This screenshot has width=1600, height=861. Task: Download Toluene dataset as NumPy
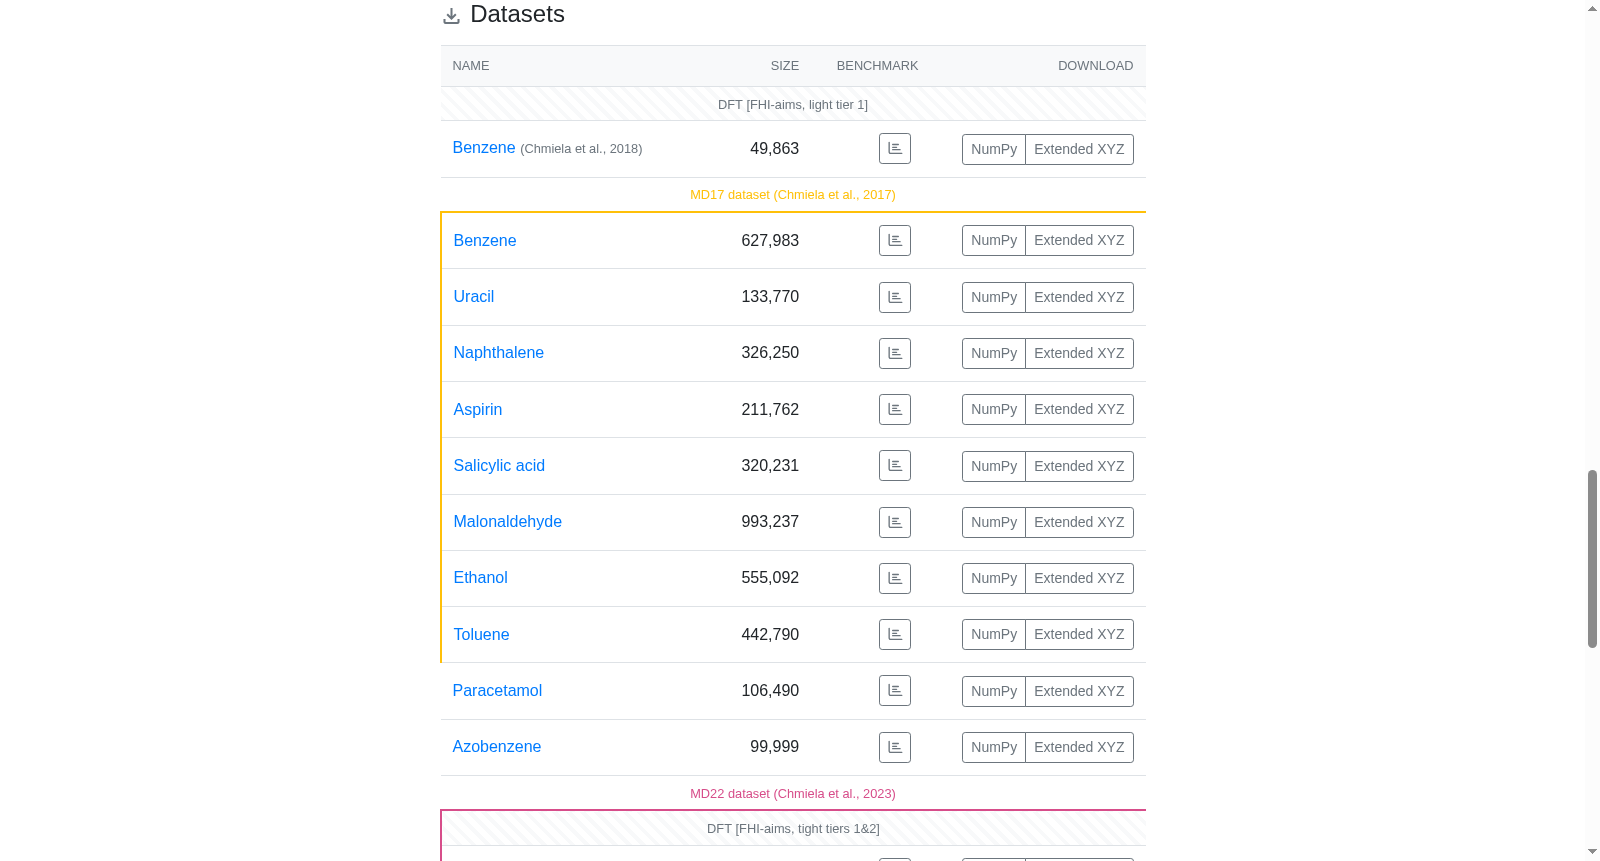pos(994,634)
